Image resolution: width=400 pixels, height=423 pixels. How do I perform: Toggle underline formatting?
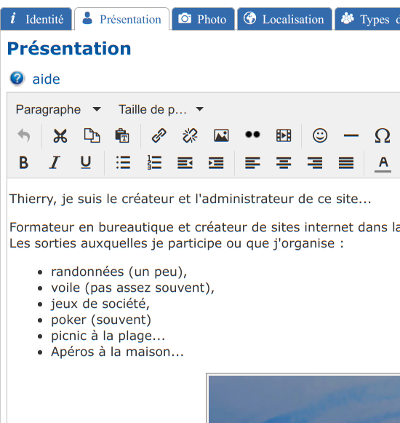click(86, 163)
